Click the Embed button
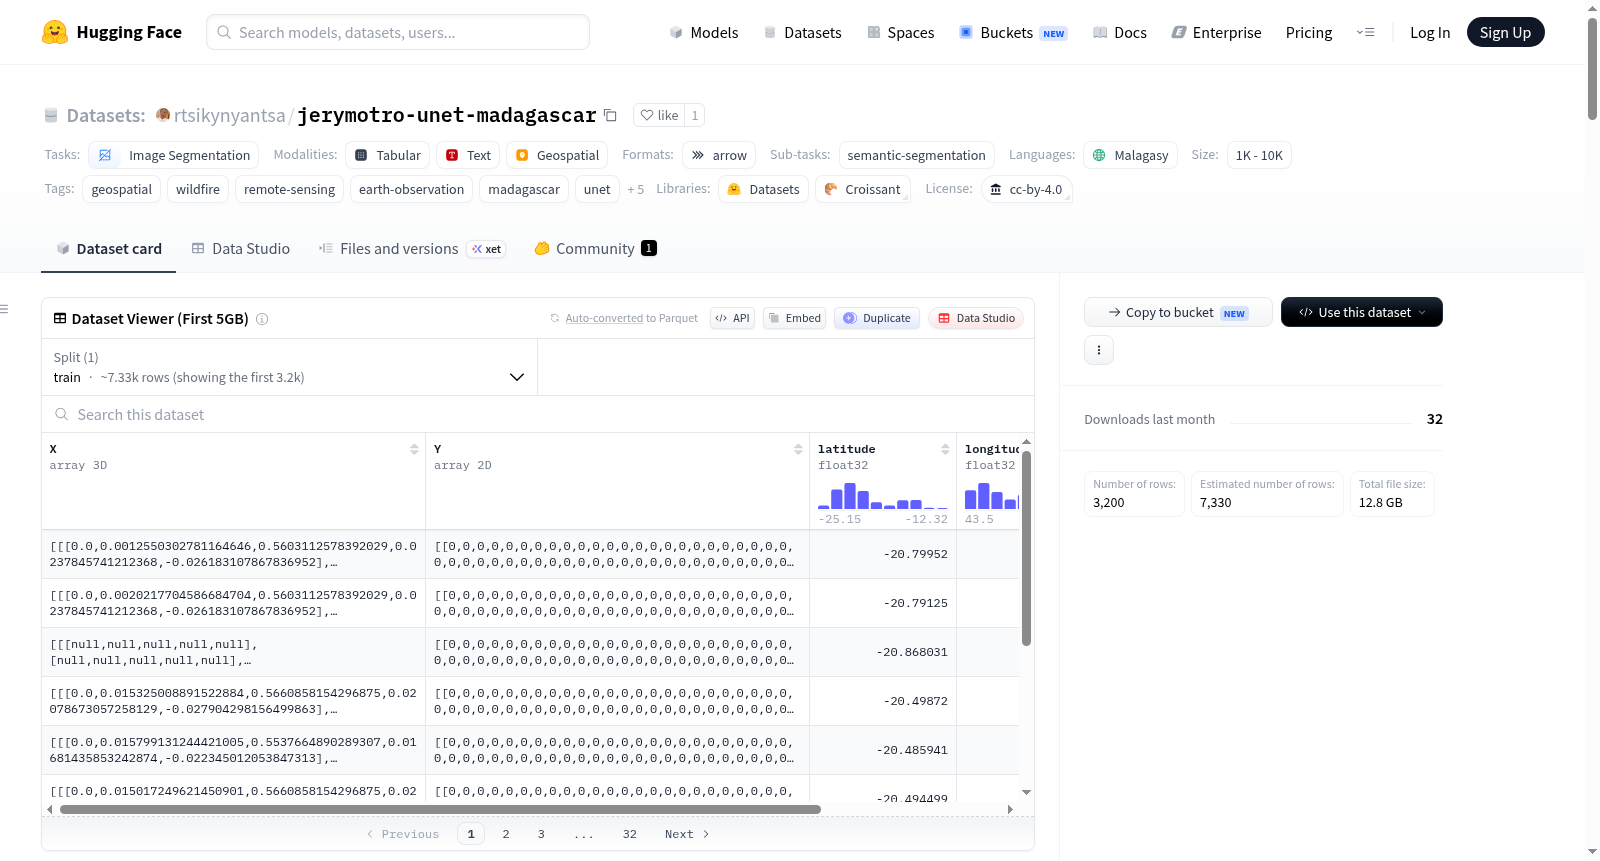Image resolution: width=1600 pixels, height=861 pixels. click(x=794, y=318)
